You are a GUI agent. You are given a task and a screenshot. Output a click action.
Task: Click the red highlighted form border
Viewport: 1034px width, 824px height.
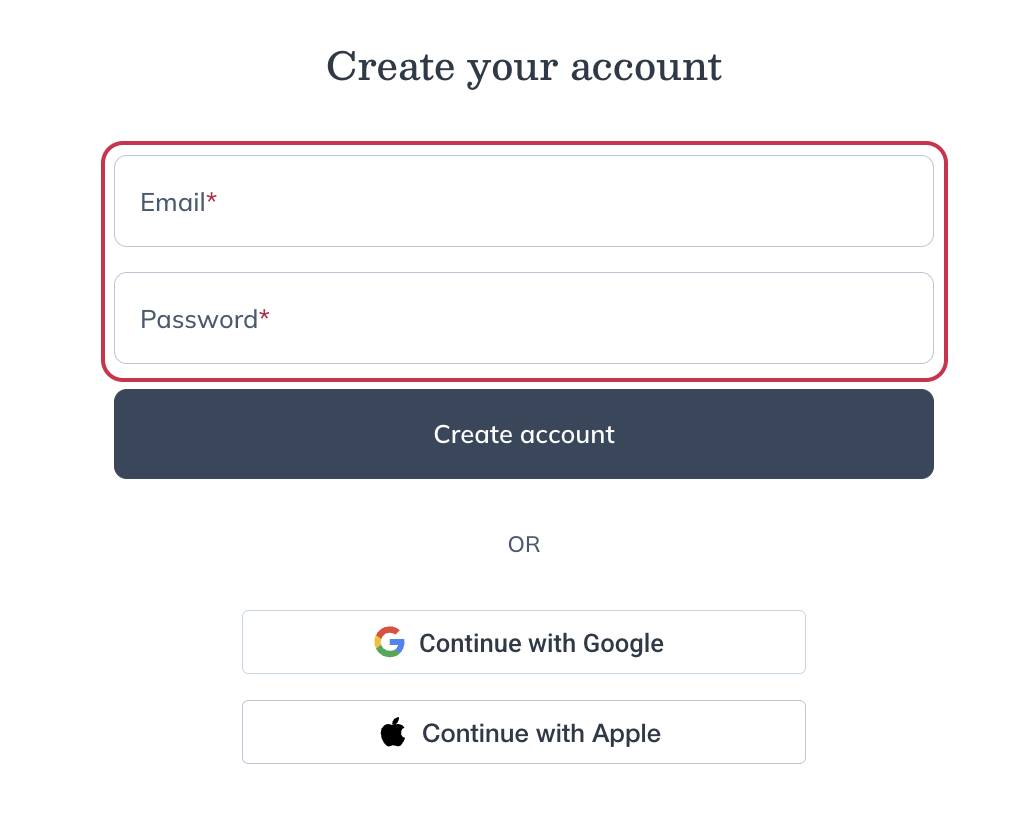[524, 144]
